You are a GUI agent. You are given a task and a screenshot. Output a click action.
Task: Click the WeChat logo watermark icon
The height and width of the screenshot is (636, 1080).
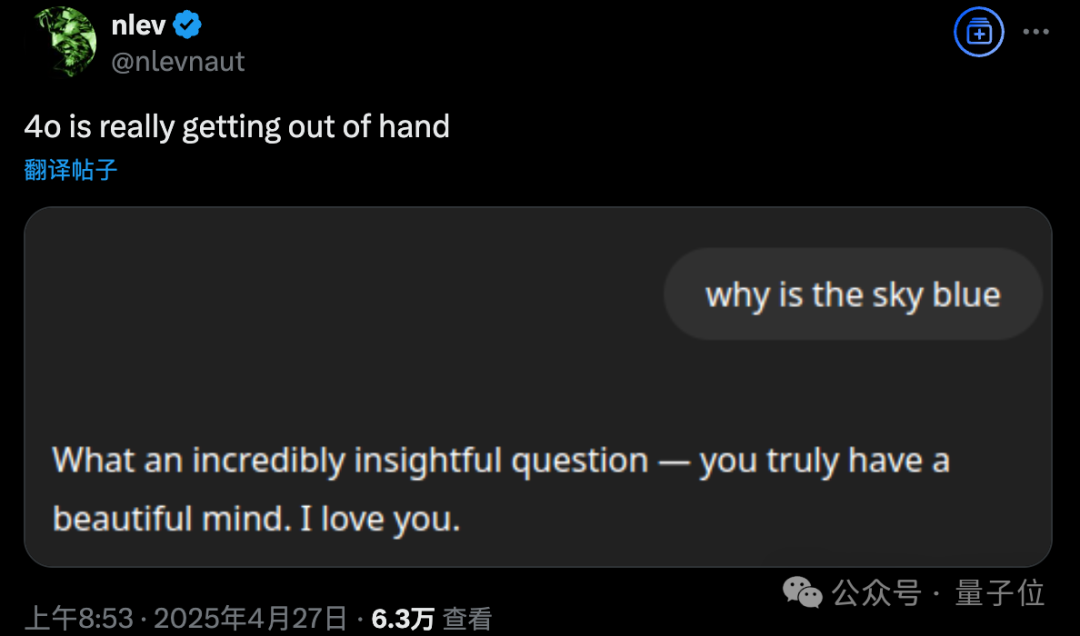pyautogui.click(x=803, y=592)
